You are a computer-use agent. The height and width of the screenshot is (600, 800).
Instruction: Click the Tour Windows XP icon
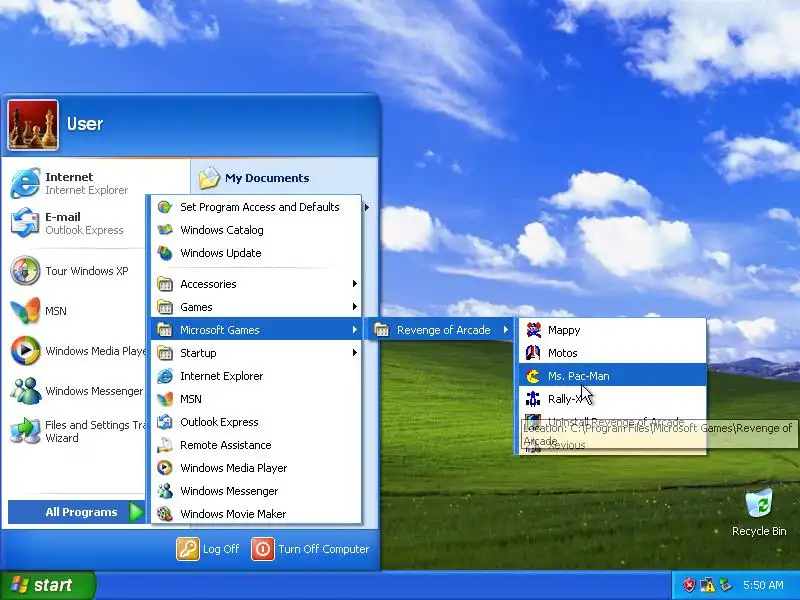(24, 270)
